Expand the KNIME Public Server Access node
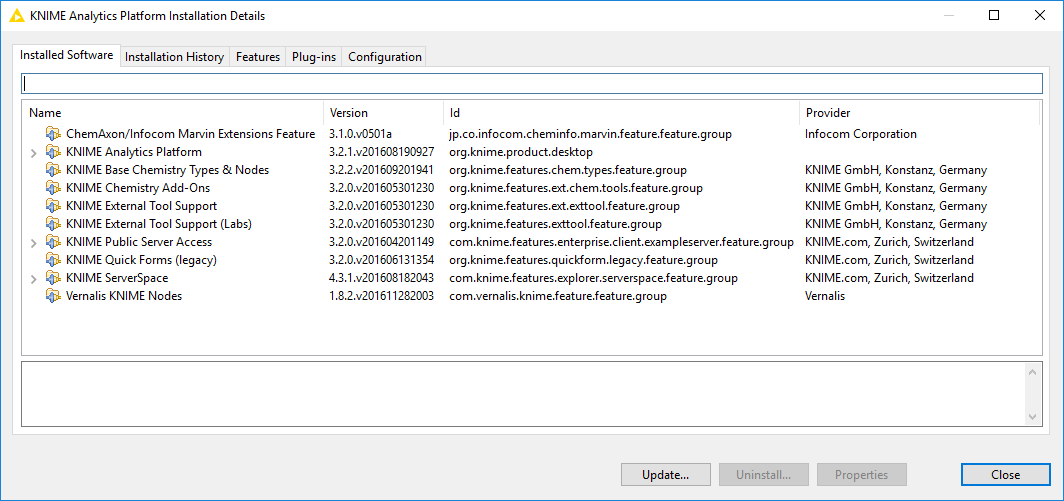The image size is (1064, 501). click(x=34, y=242)
